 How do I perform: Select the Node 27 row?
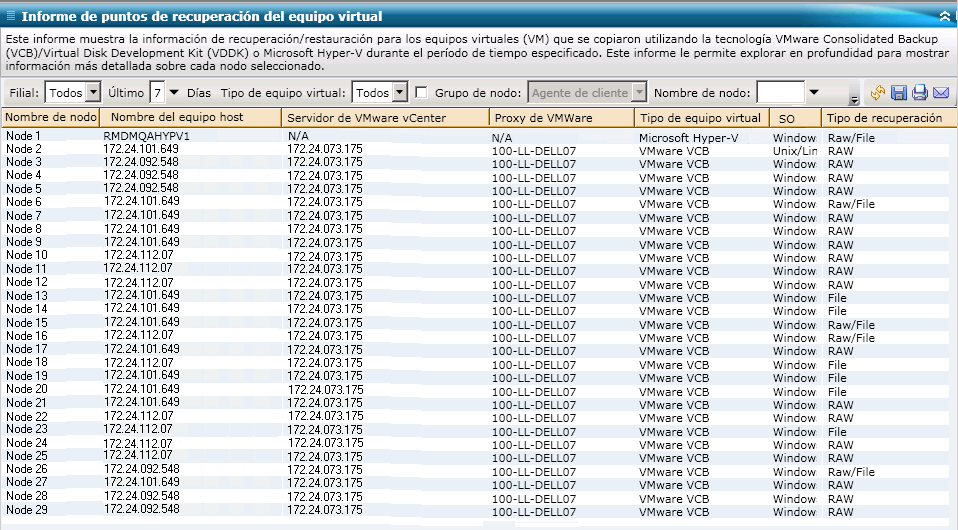pos(26,482)
